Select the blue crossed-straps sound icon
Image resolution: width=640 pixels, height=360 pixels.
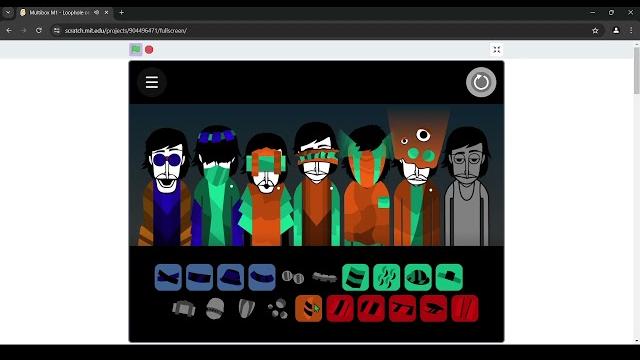coord(168,278)
